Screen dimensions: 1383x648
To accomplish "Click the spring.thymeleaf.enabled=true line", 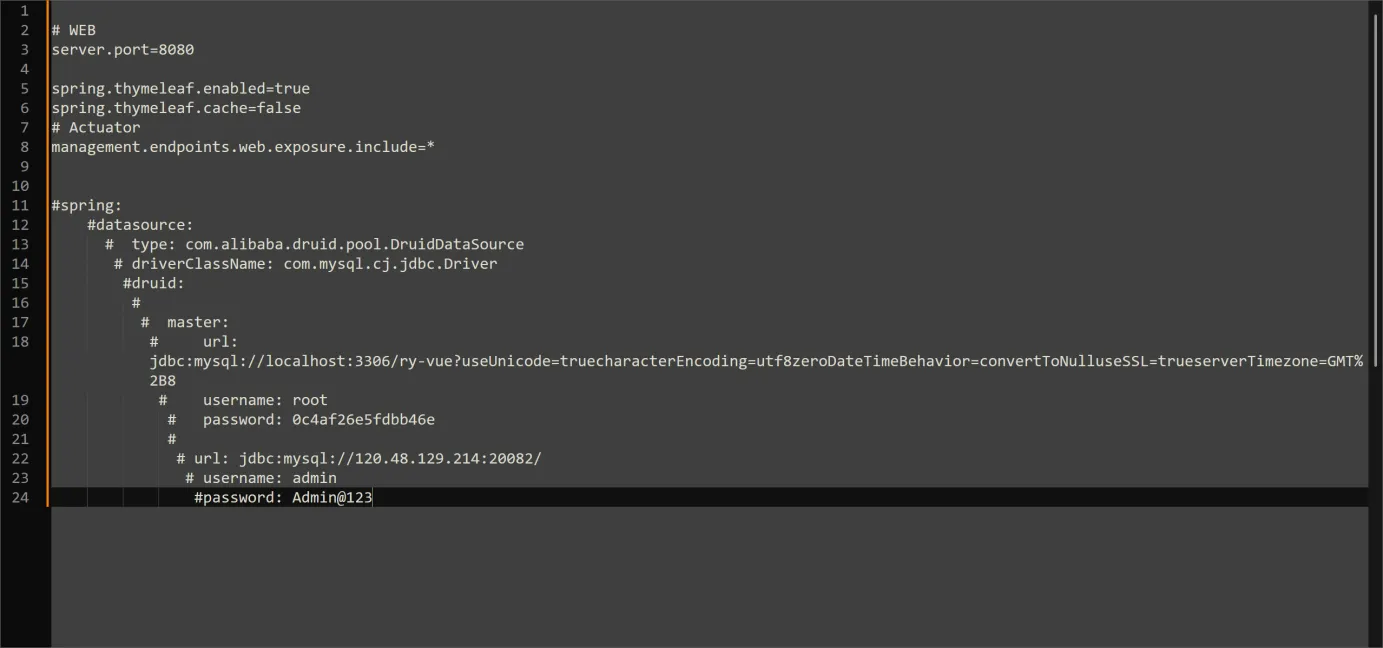I will click(x=181, y=88).
